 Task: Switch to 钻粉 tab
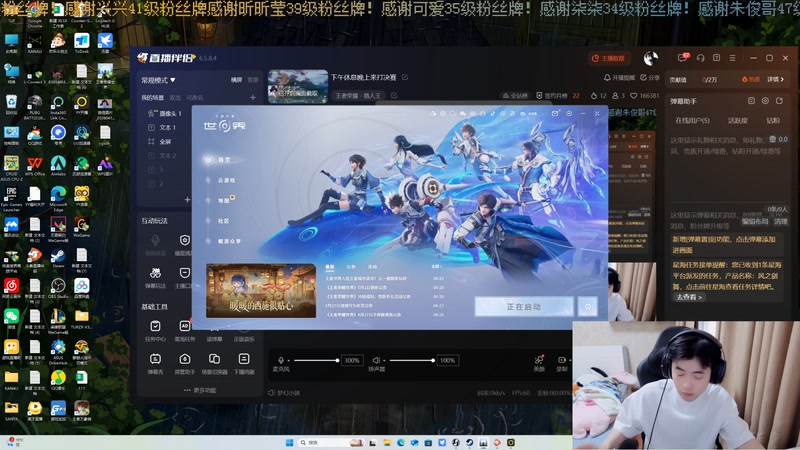773,120
